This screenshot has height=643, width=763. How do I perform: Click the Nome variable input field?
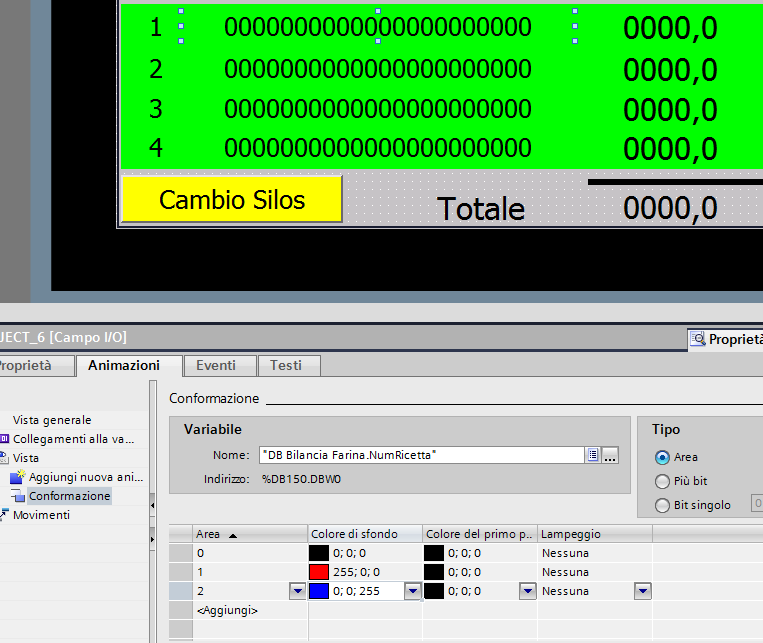(421, 455)
